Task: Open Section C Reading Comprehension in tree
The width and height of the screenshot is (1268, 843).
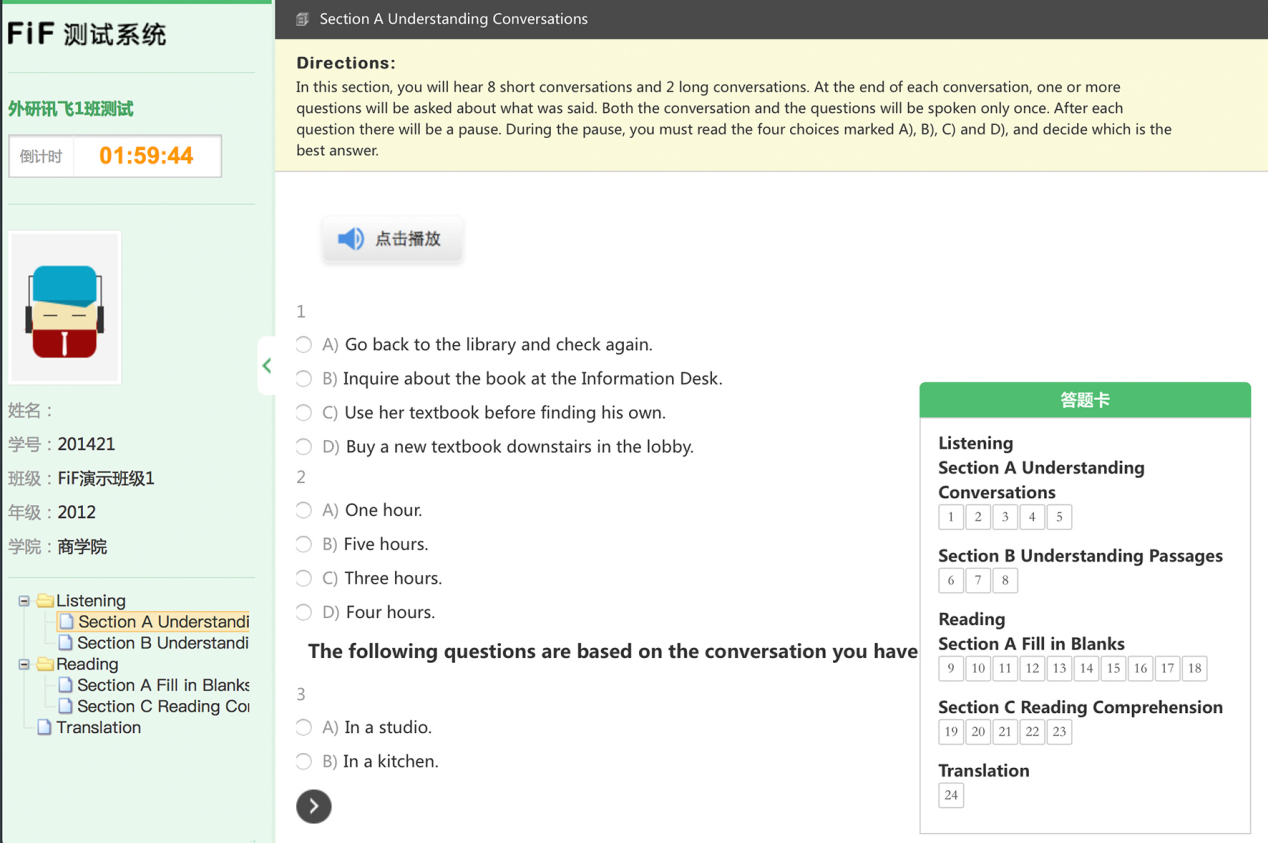Action: point(162,706)
